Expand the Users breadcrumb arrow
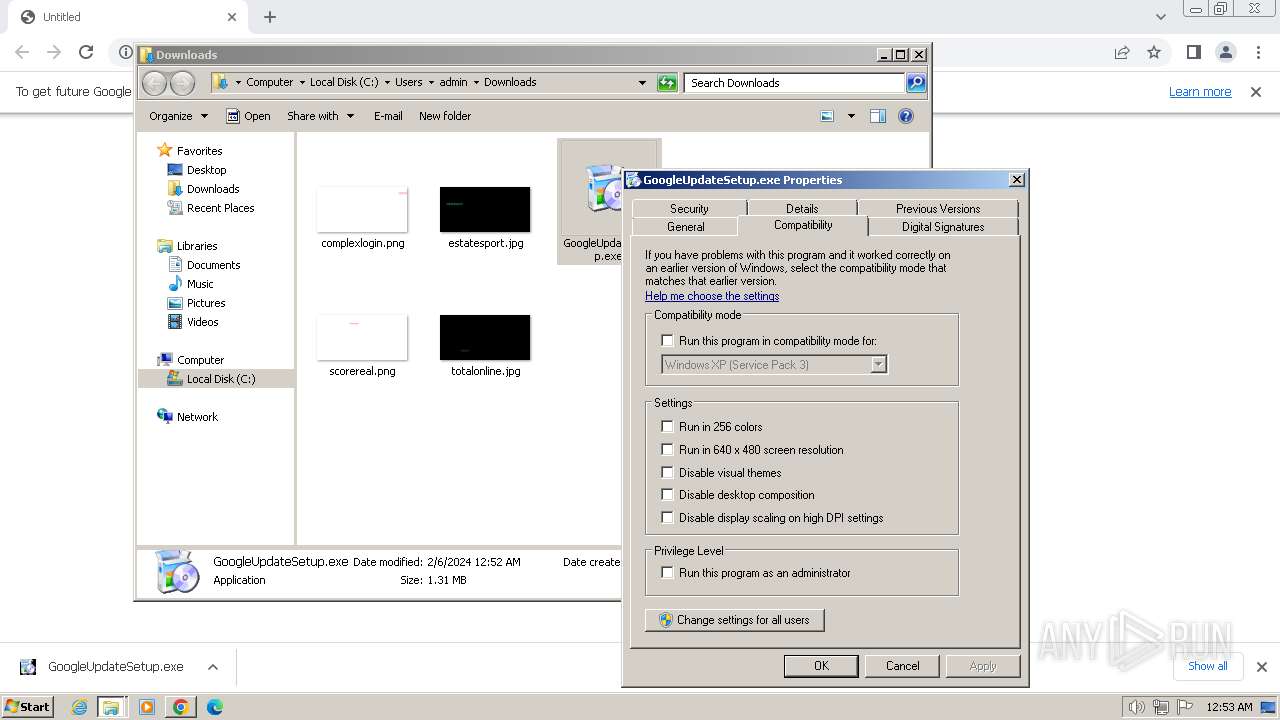The height and width of the screenshot is (720, 1280). click(431, 83)
